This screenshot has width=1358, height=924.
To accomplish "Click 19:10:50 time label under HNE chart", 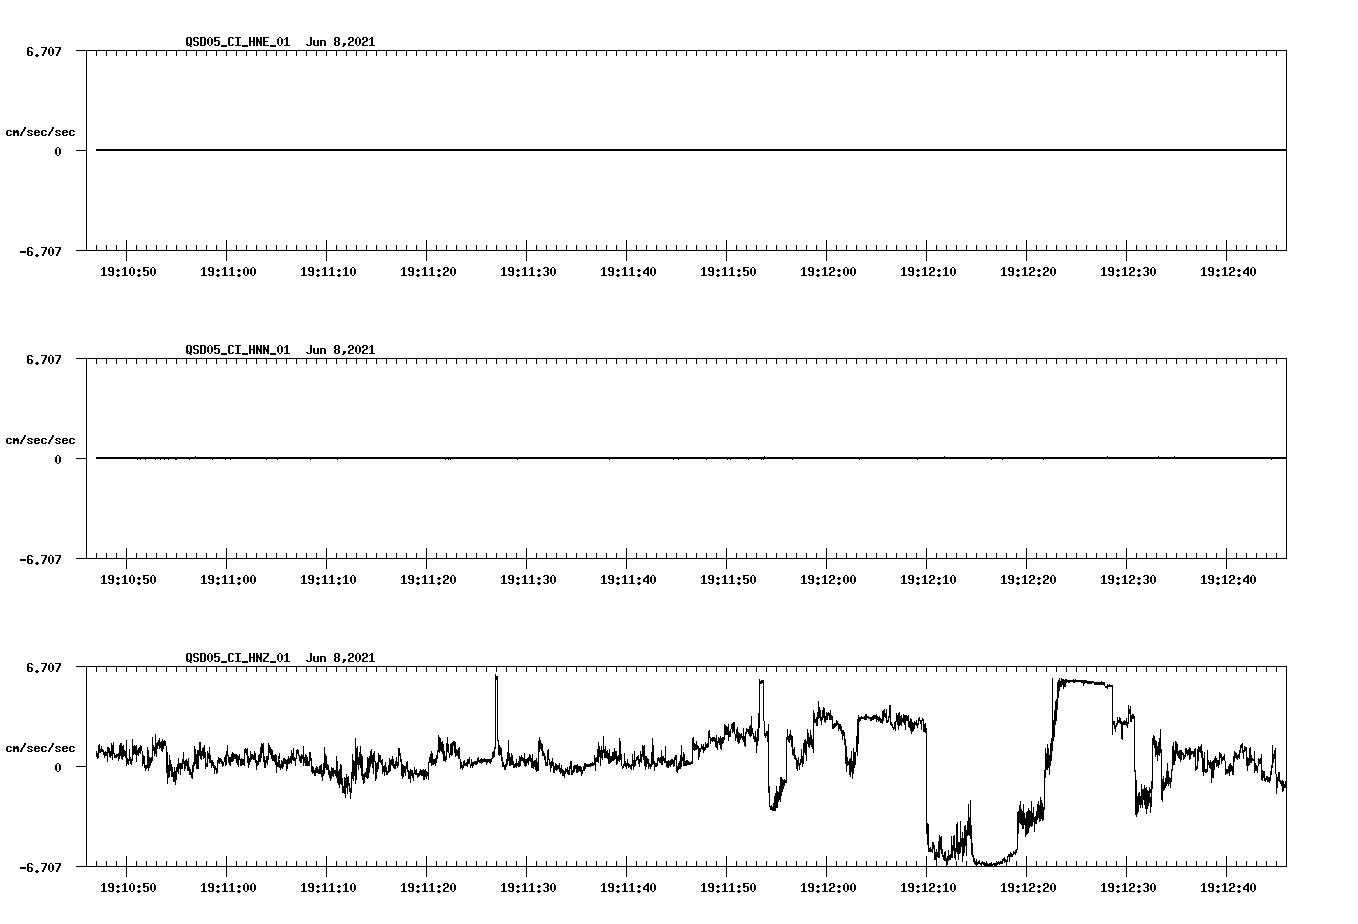I will (x=128, y=271).
